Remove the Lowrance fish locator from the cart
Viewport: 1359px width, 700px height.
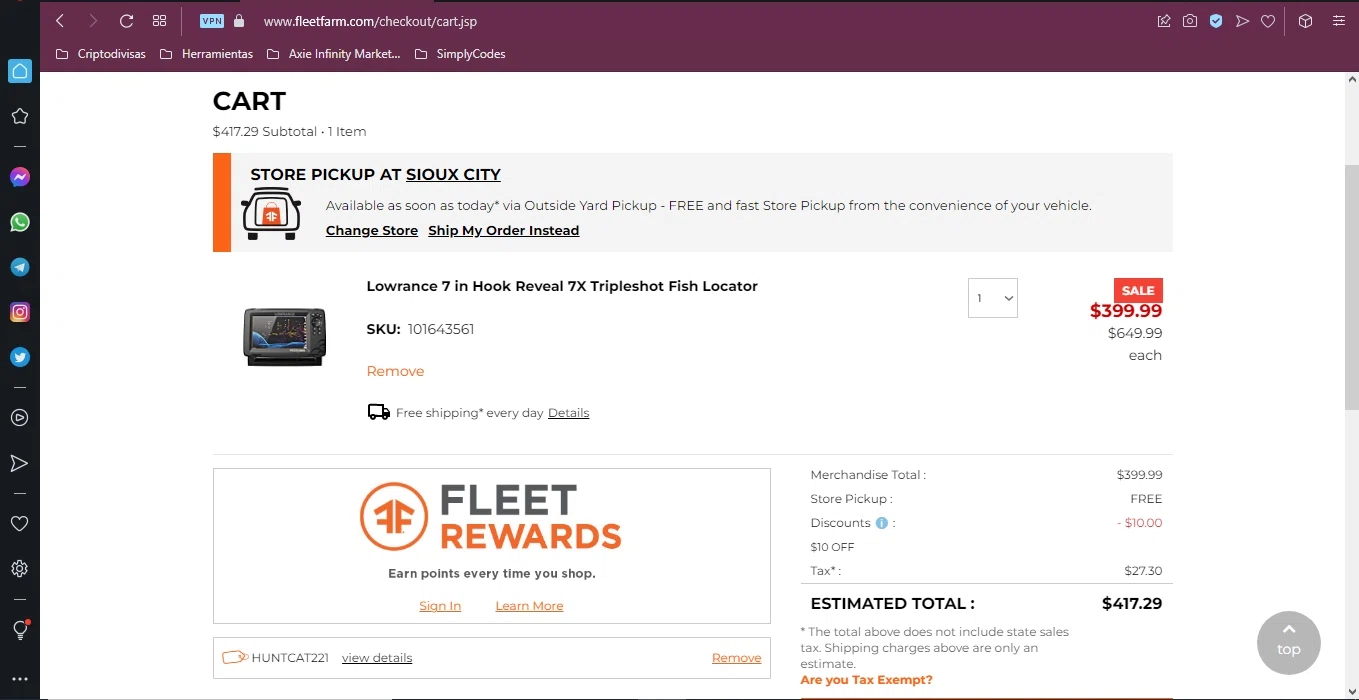pyautogui.click(x=395, y=371)
